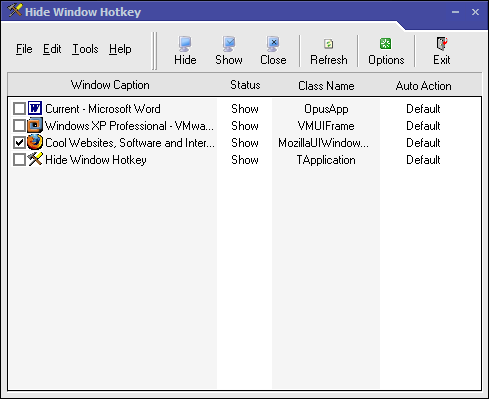Screen dimensions: 489x399
Task: Click the Show toolbar icon
Action: tap(229, 44)
